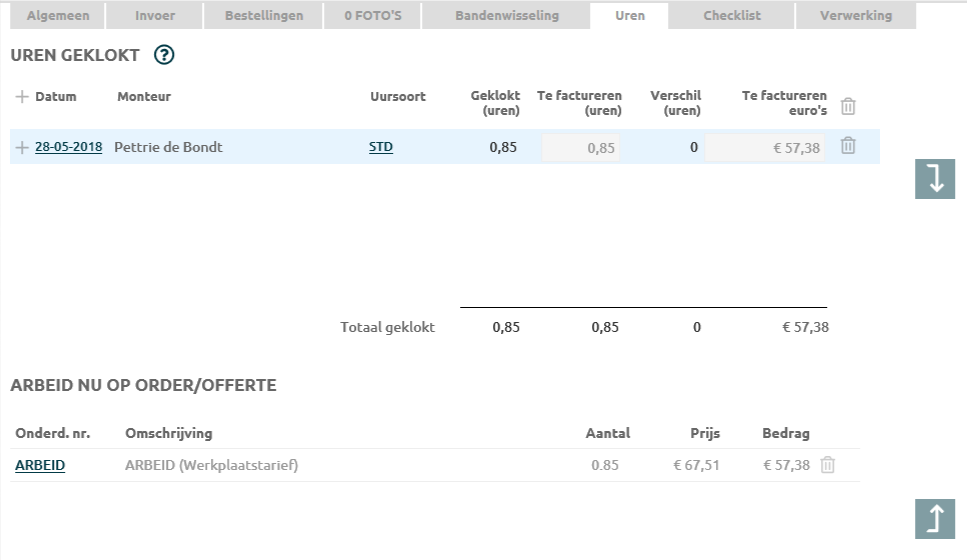Click the ARBEID part number link

tap(40, 465)
